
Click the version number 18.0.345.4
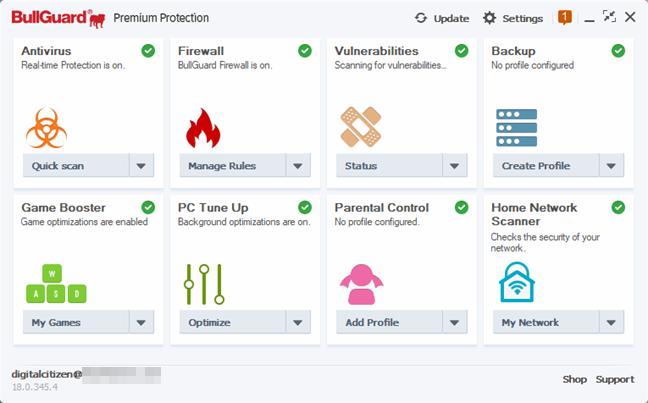[x=35, y=387]
